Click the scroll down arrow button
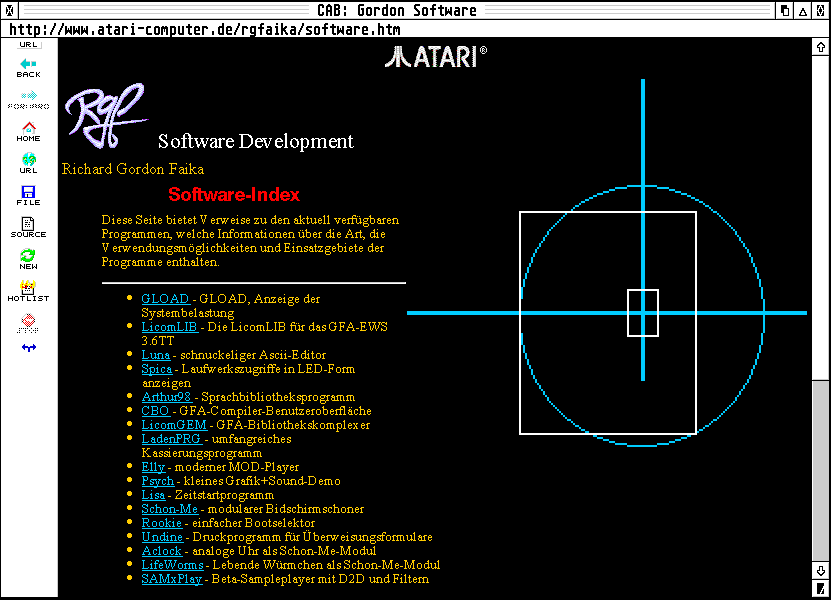Image resolution: width=831 pixels, height=600 pixels. [x=821, y=570]
